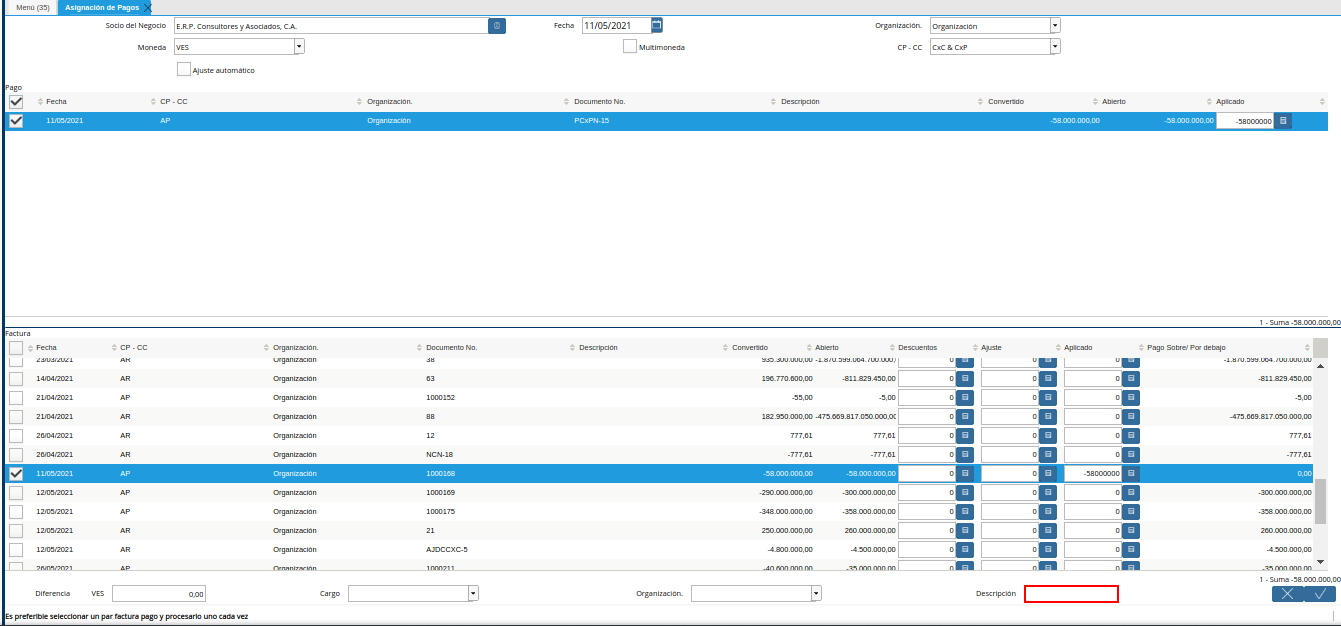1341x626 pixels.
Task: Check the invoice row for document 1000175
Action: (x=16, y=512)
